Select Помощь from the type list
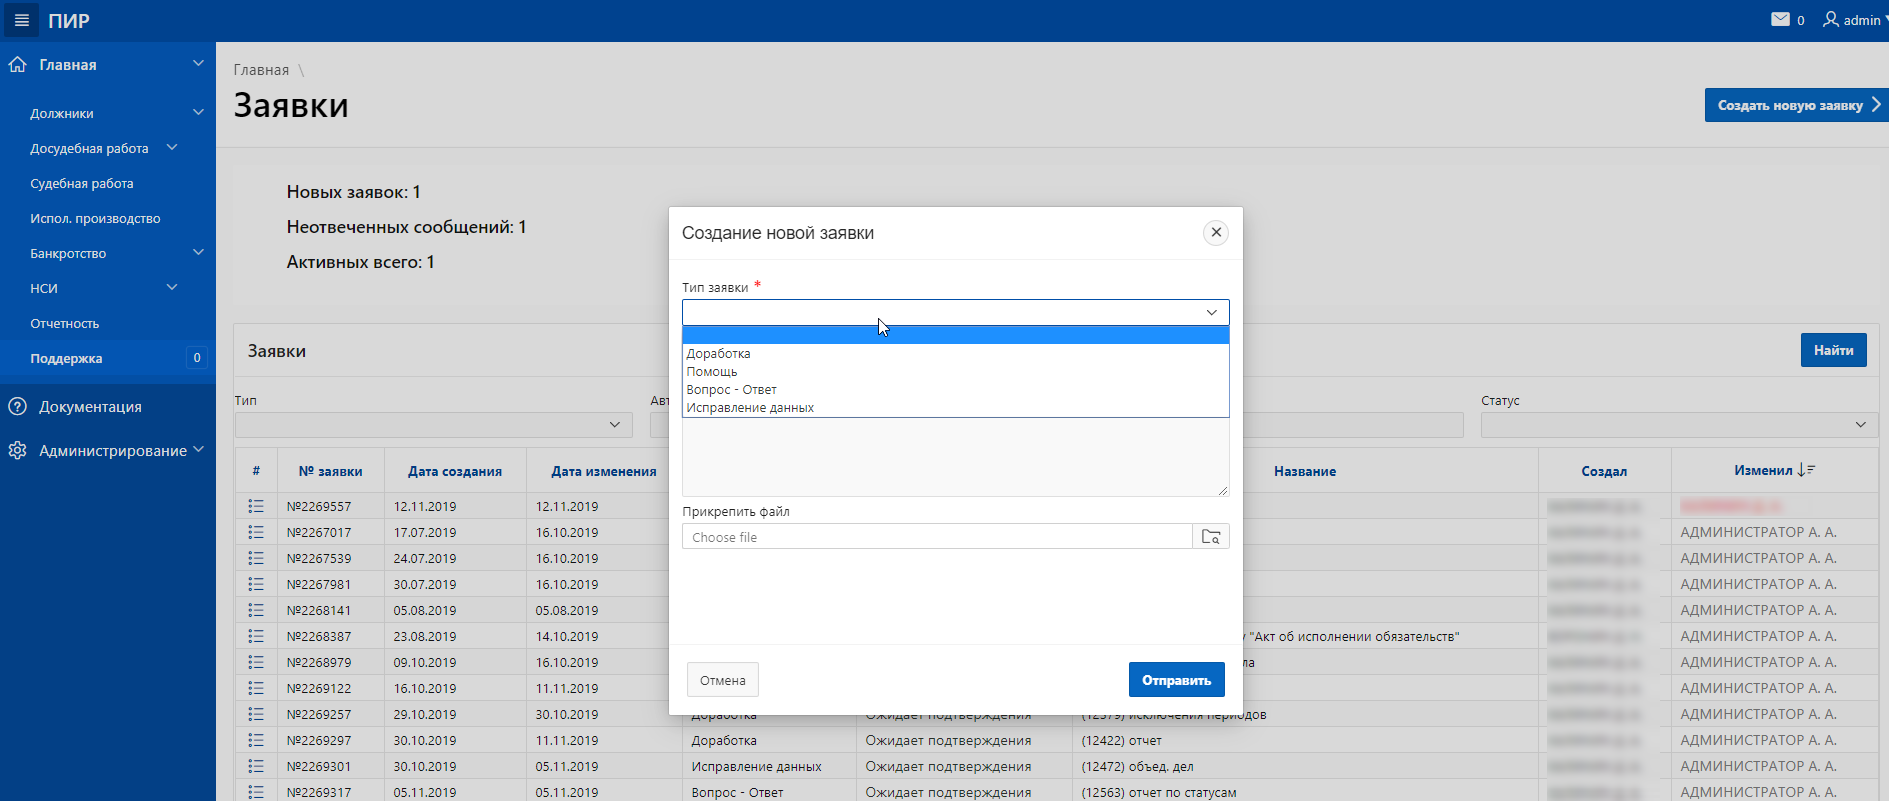 (x=955, y=371)
